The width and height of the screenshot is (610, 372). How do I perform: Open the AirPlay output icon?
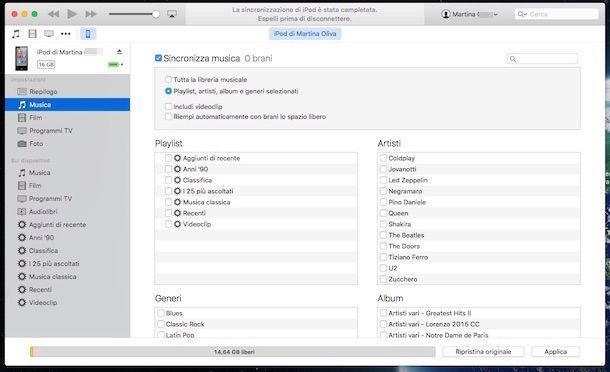point(172,14)
